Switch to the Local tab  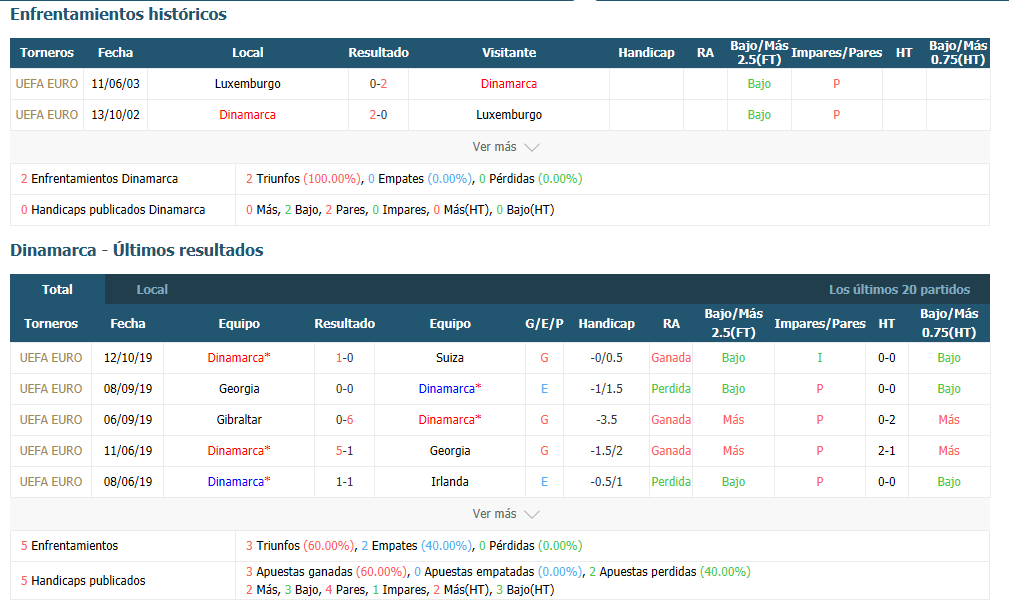coord(152,290)
